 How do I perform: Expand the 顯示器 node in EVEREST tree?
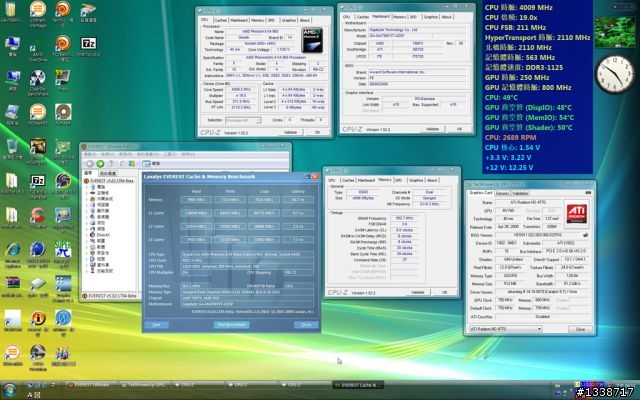(x=87, y=211)
